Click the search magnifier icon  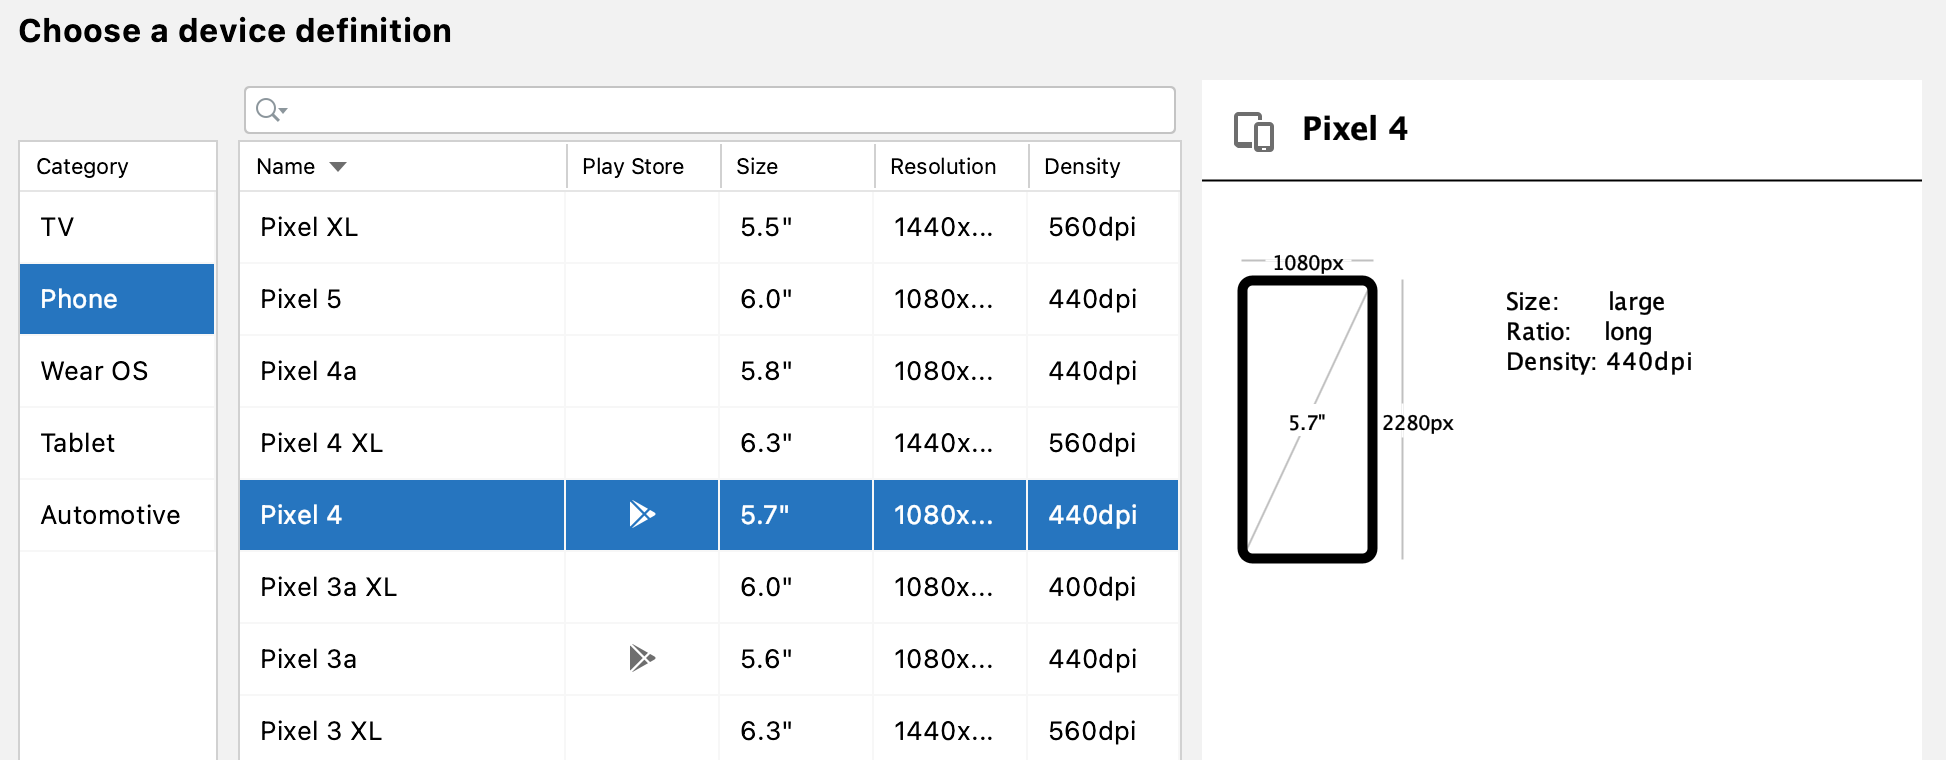point(269,110)
